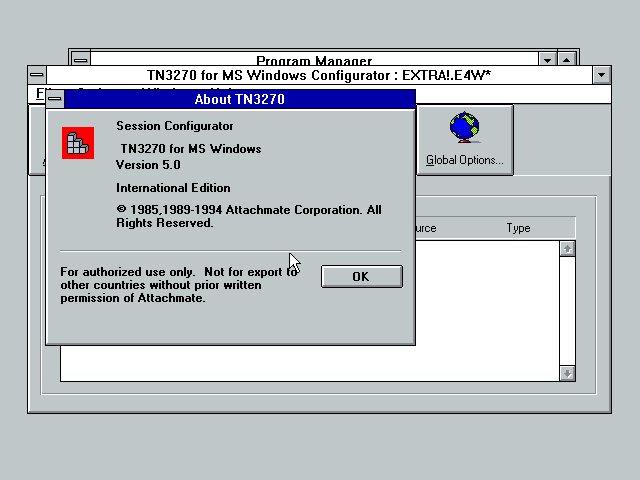Screen dimensions: 640x480
Task: Open the Configurator window system menu
Action: click(37, 75)
